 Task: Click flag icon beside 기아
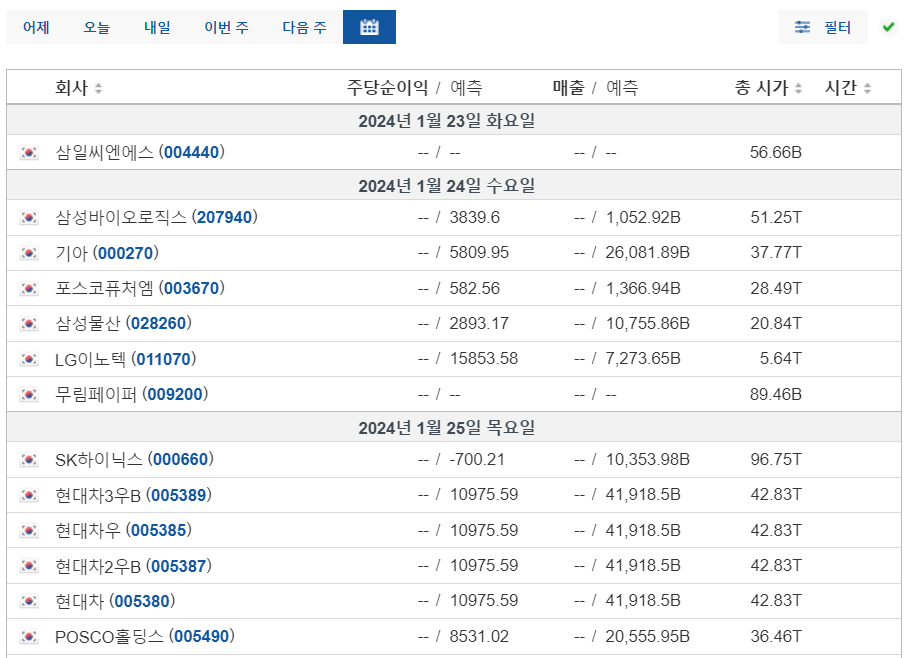tap(29, 253)
